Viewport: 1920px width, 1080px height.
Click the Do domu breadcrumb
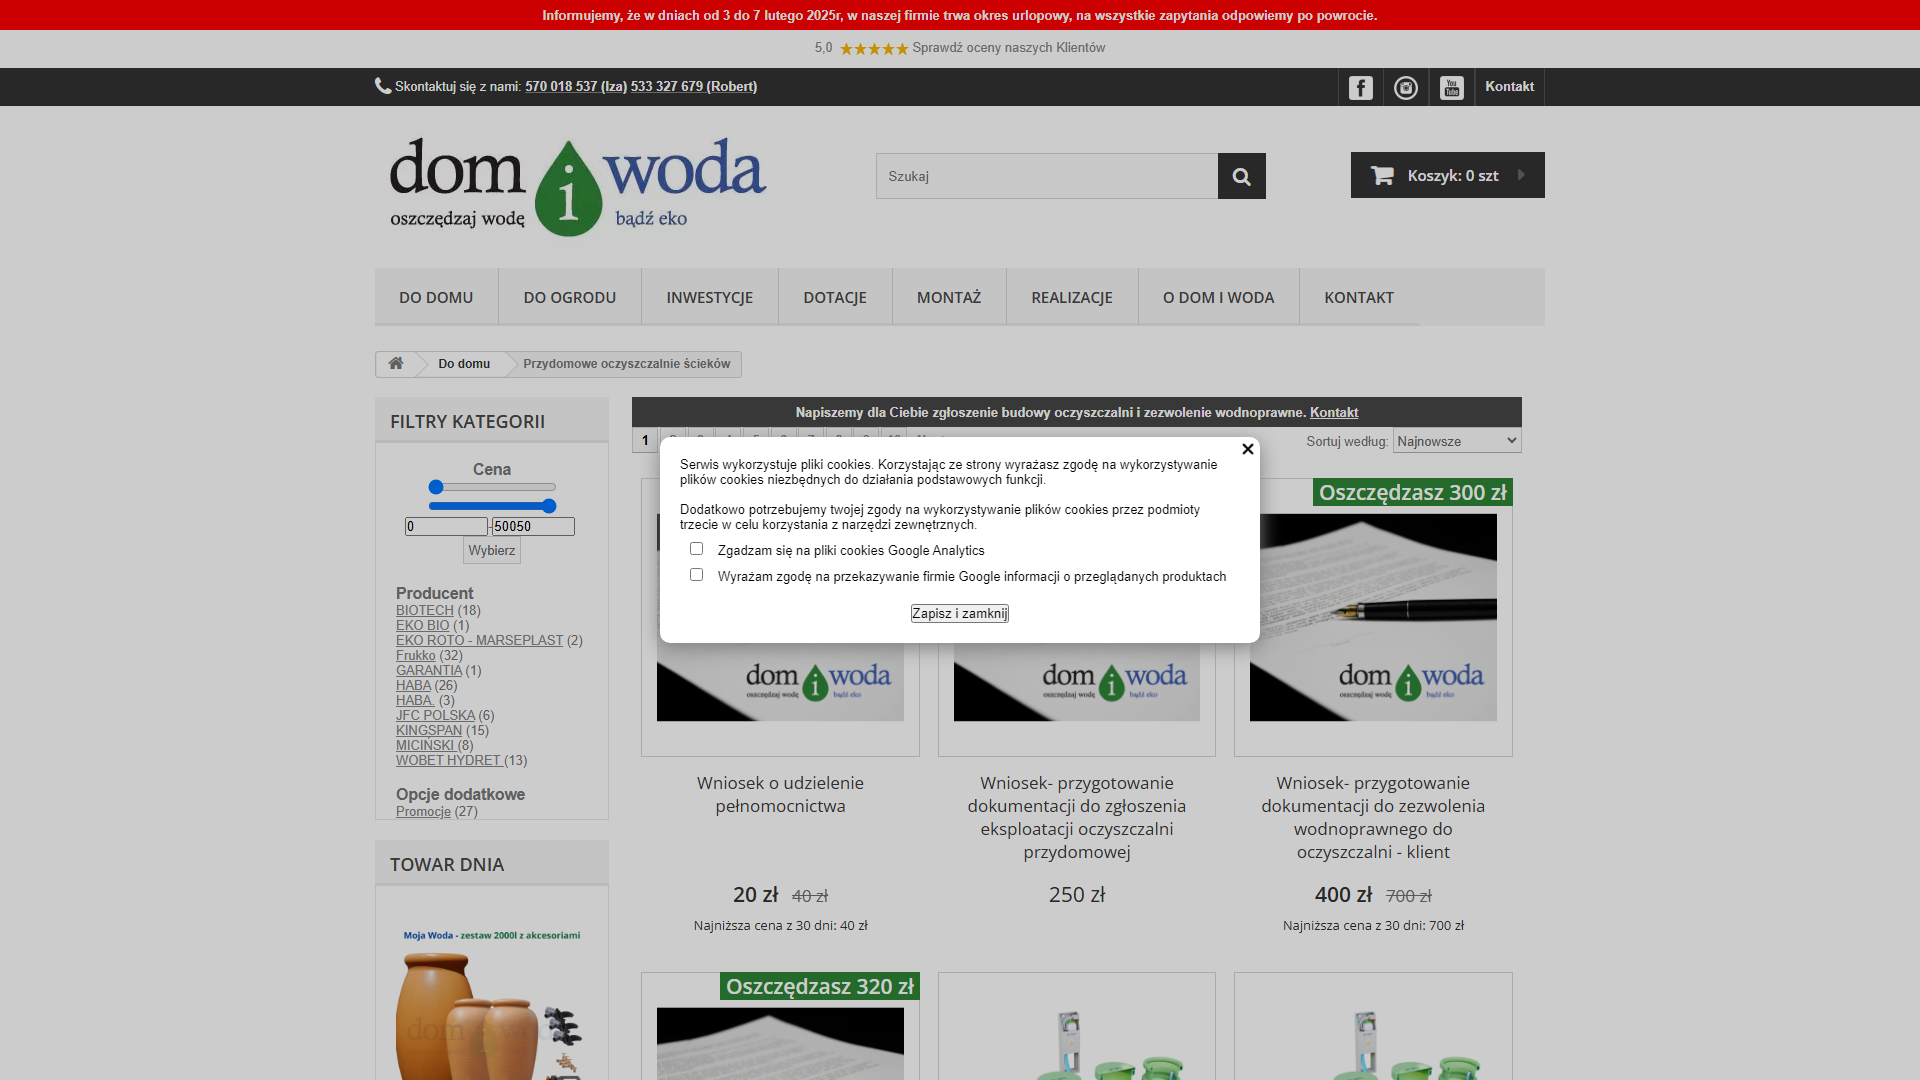pyautogui.click(x=464, y=363)
